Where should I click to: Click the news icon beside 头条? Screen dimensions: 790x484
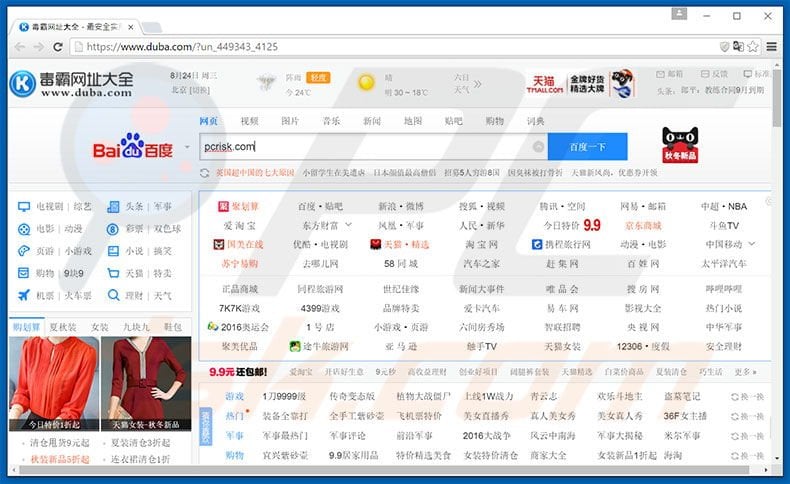coord(113,206)
